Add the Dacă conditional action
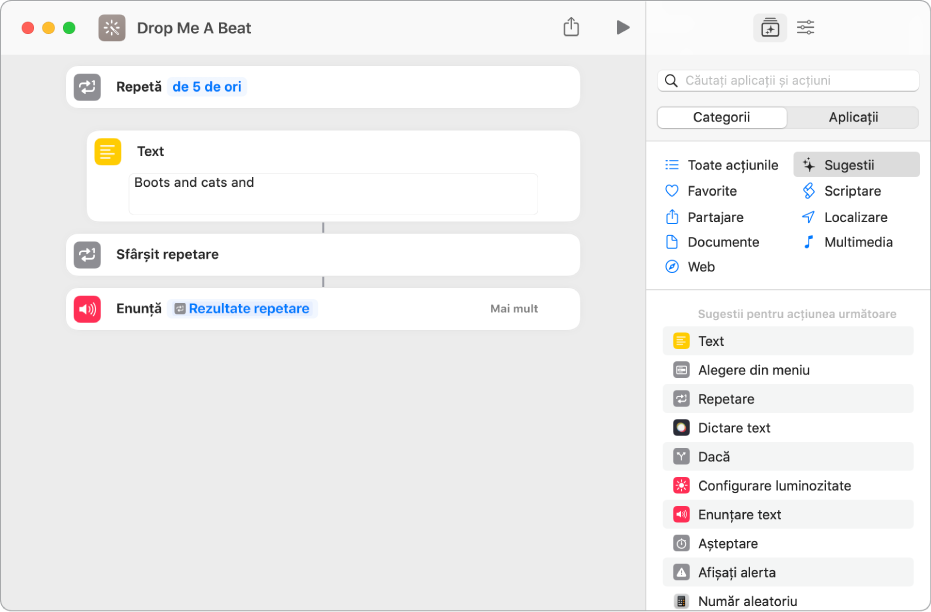Image resolution: width=931 pixels, height=612 pixels. 788,457
